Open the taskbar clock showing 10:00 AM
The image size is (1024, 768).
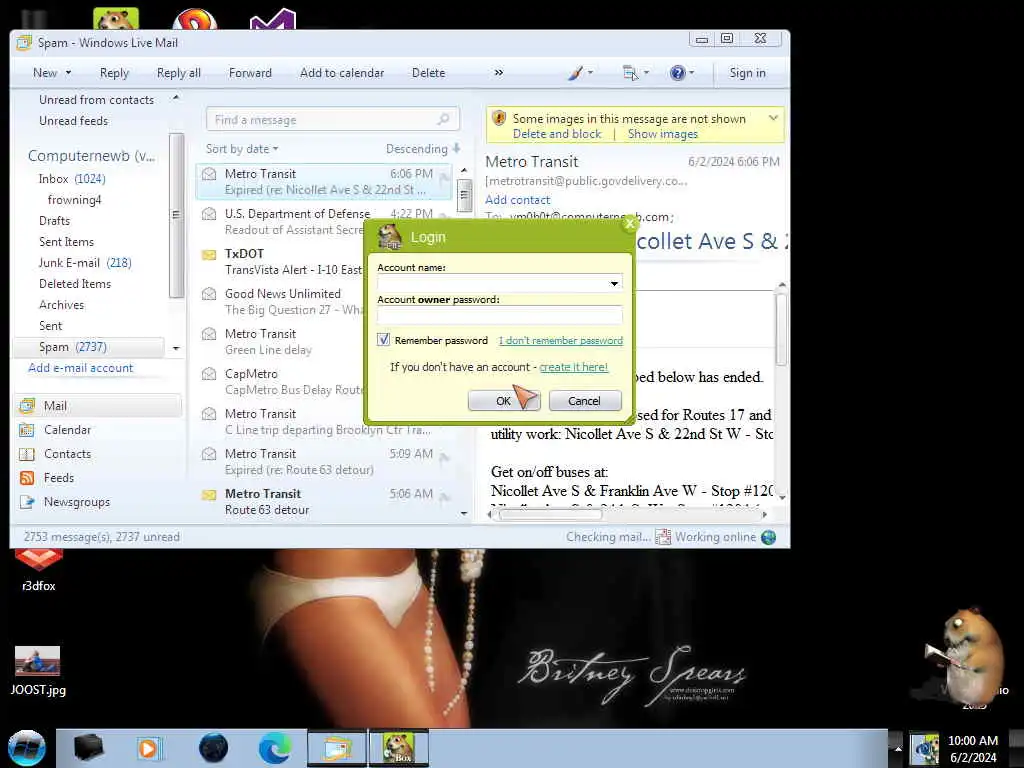click(x=972, y=748)
